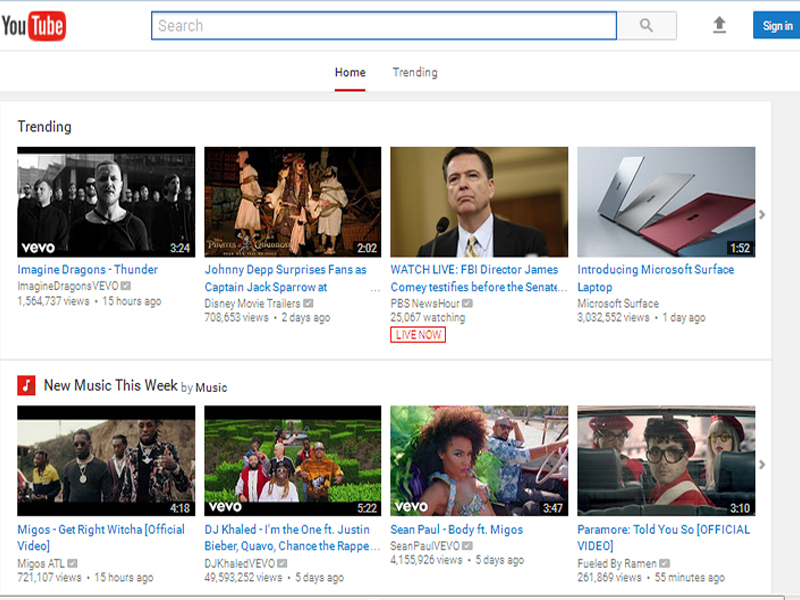Open the Johnny Depp Jack Sparrow thumbnail
Image resolution: width=800 pixels, height=600 pixels.
coord(292,202)
